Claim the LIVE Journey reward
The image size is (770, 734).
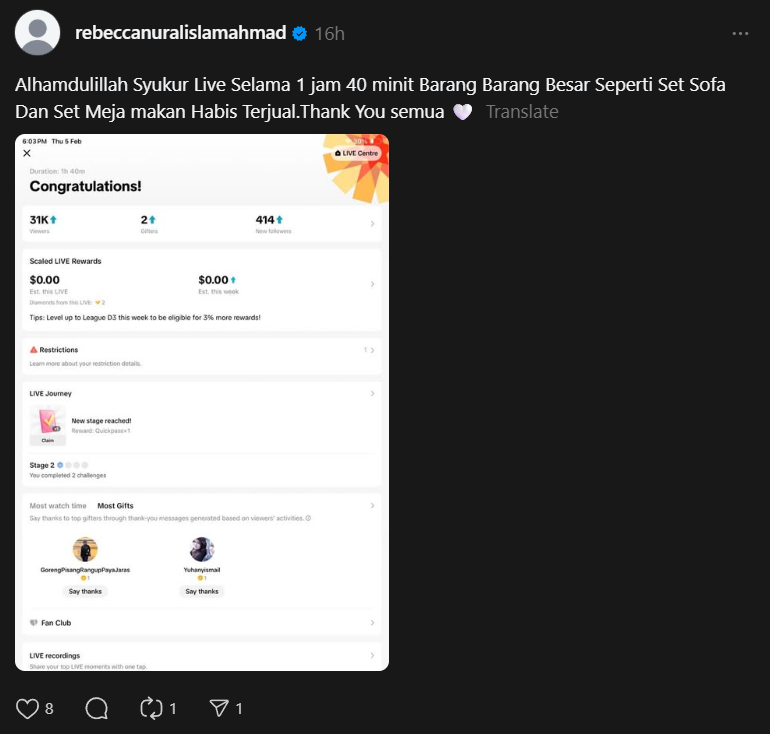47,440
